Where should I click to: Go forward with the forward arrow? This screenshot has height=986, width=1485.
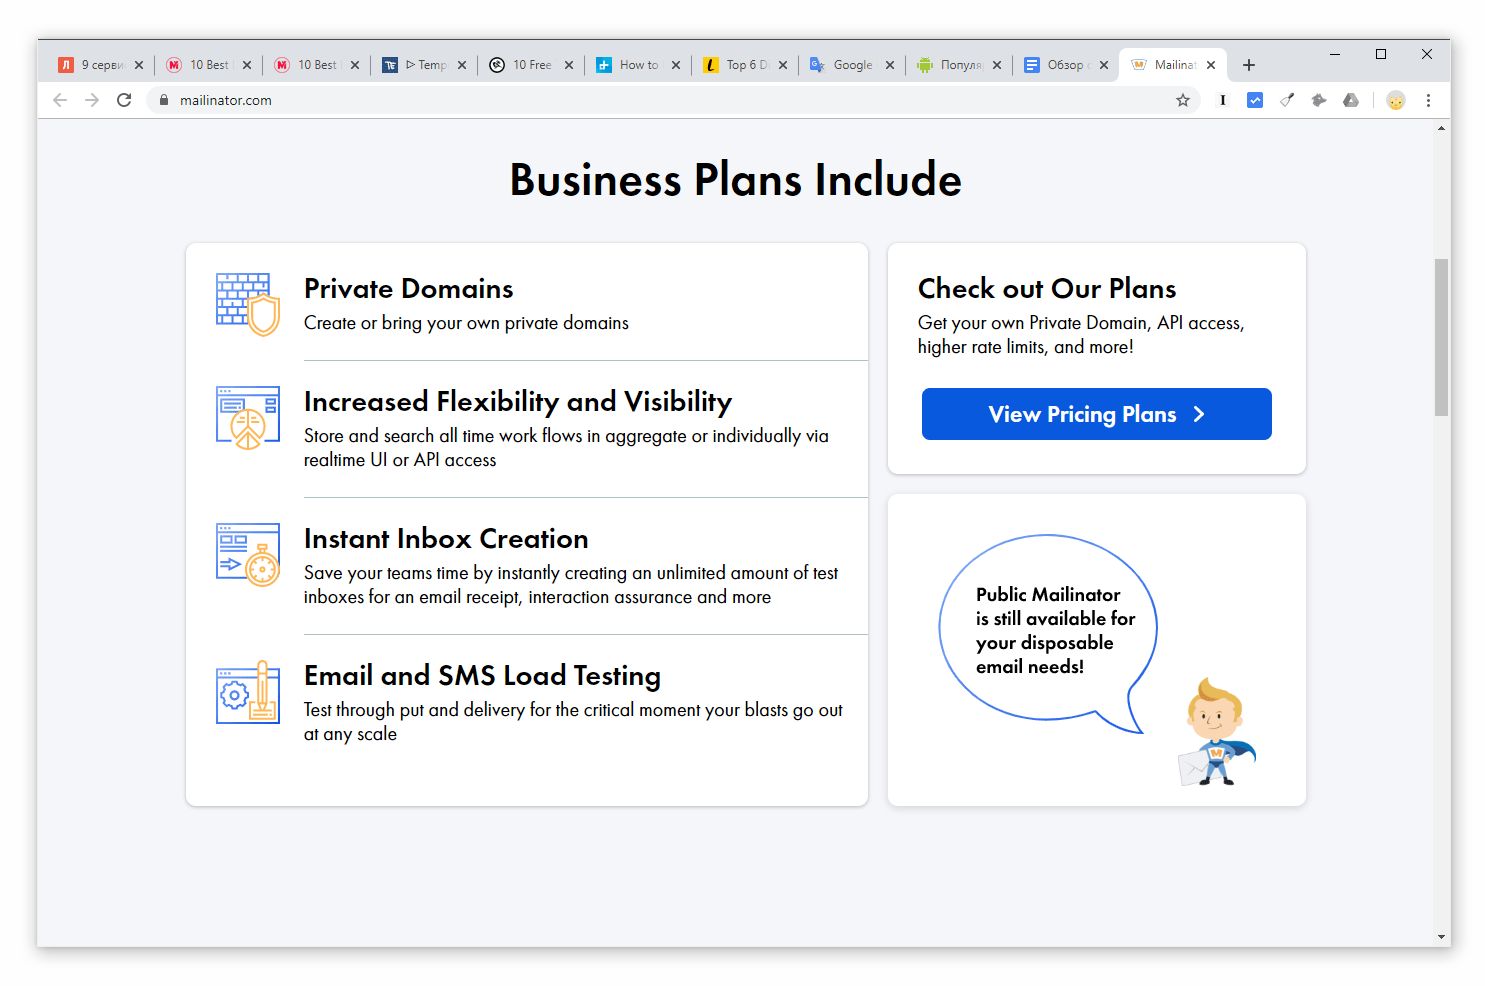point(92,100)
